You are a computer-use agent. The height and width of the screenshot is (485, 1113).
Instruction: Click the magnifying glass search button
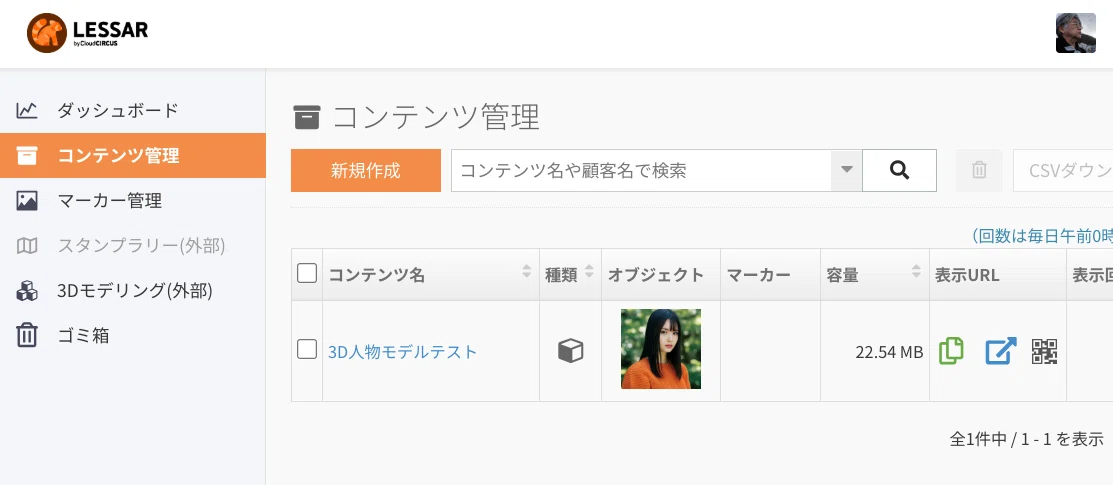(899, 170)
